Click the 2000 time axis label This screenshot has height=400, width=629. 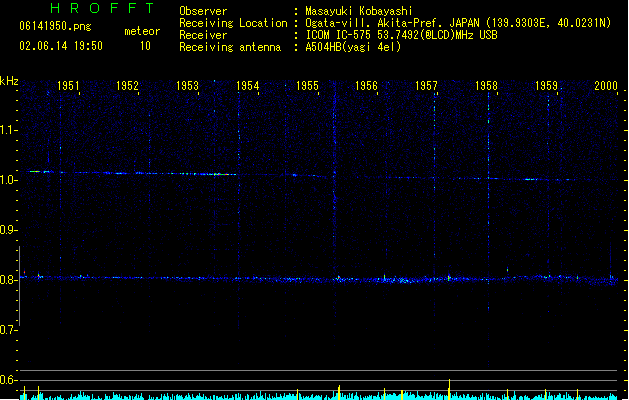(606, 86)
